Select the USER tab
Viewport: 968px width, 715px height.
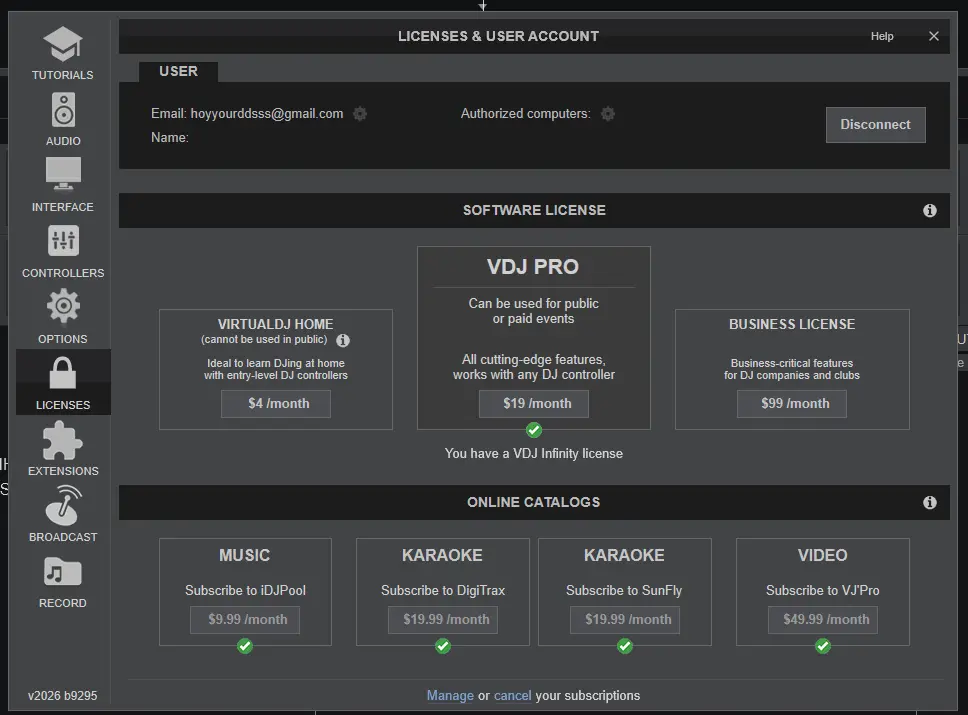[178, 72]
